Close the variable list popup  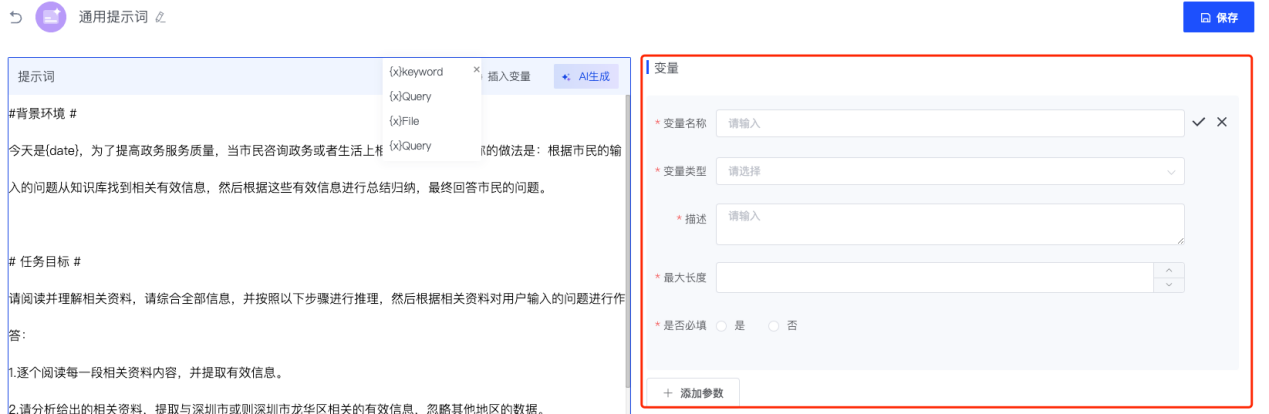476,70
